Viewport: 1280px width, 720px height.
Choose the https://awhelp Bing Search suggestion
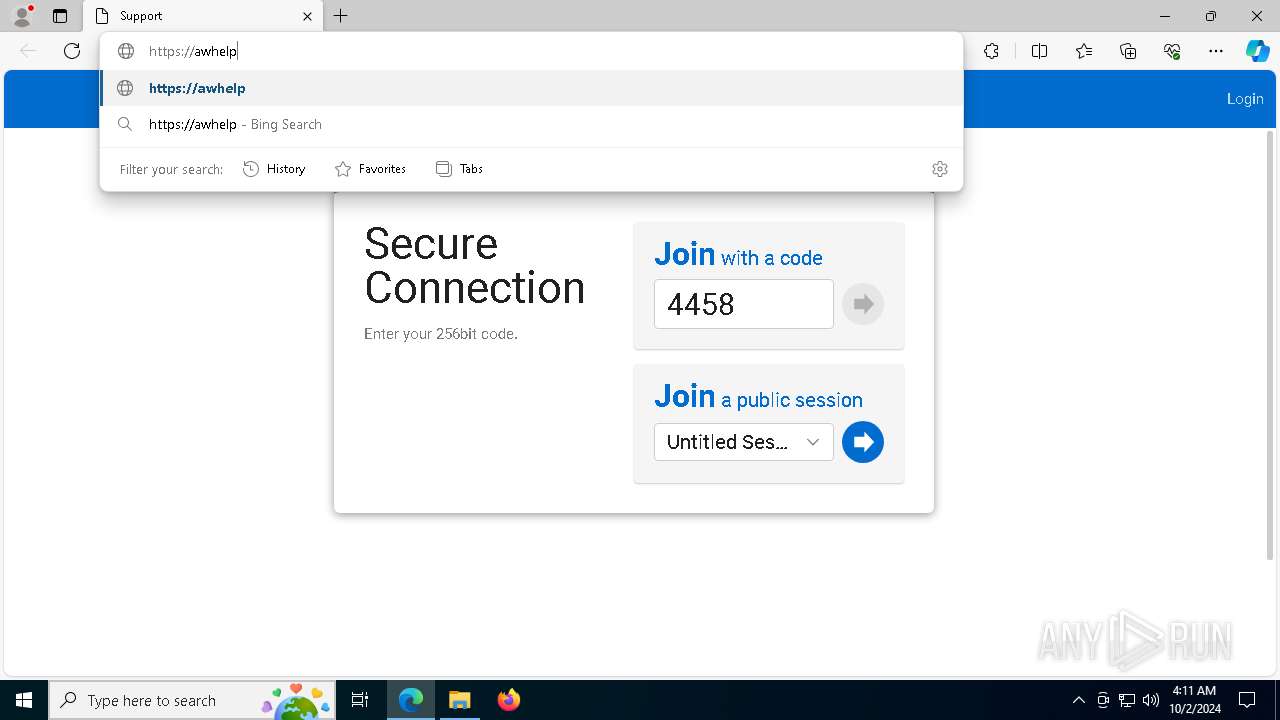[531, 124]
